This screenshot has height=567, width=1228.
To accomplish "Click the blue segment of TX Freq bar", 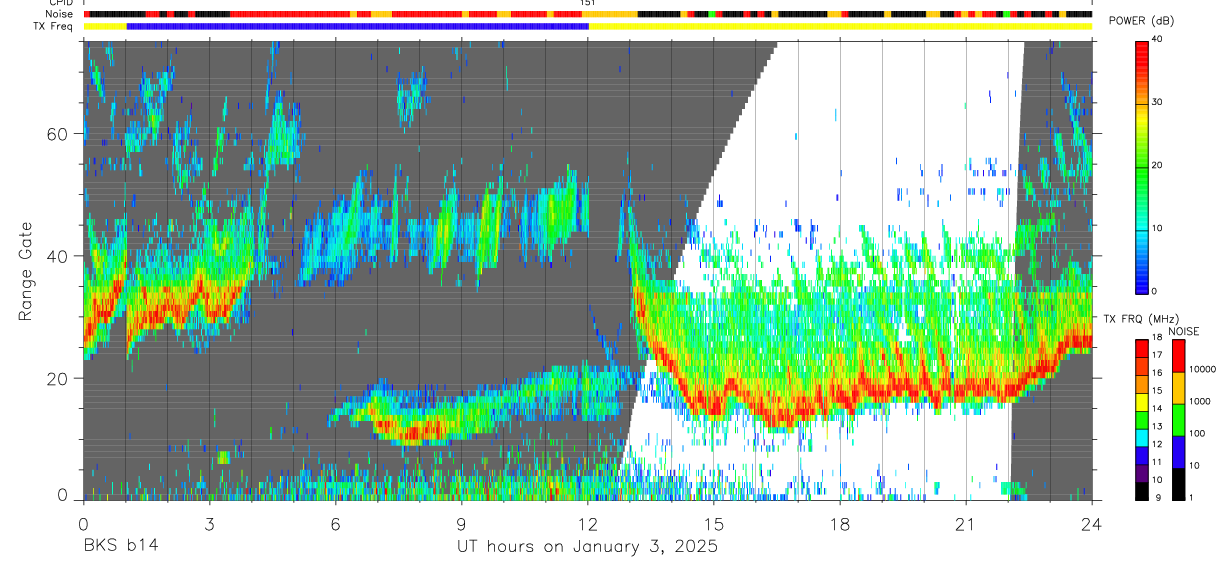I will tap(358, 26).
